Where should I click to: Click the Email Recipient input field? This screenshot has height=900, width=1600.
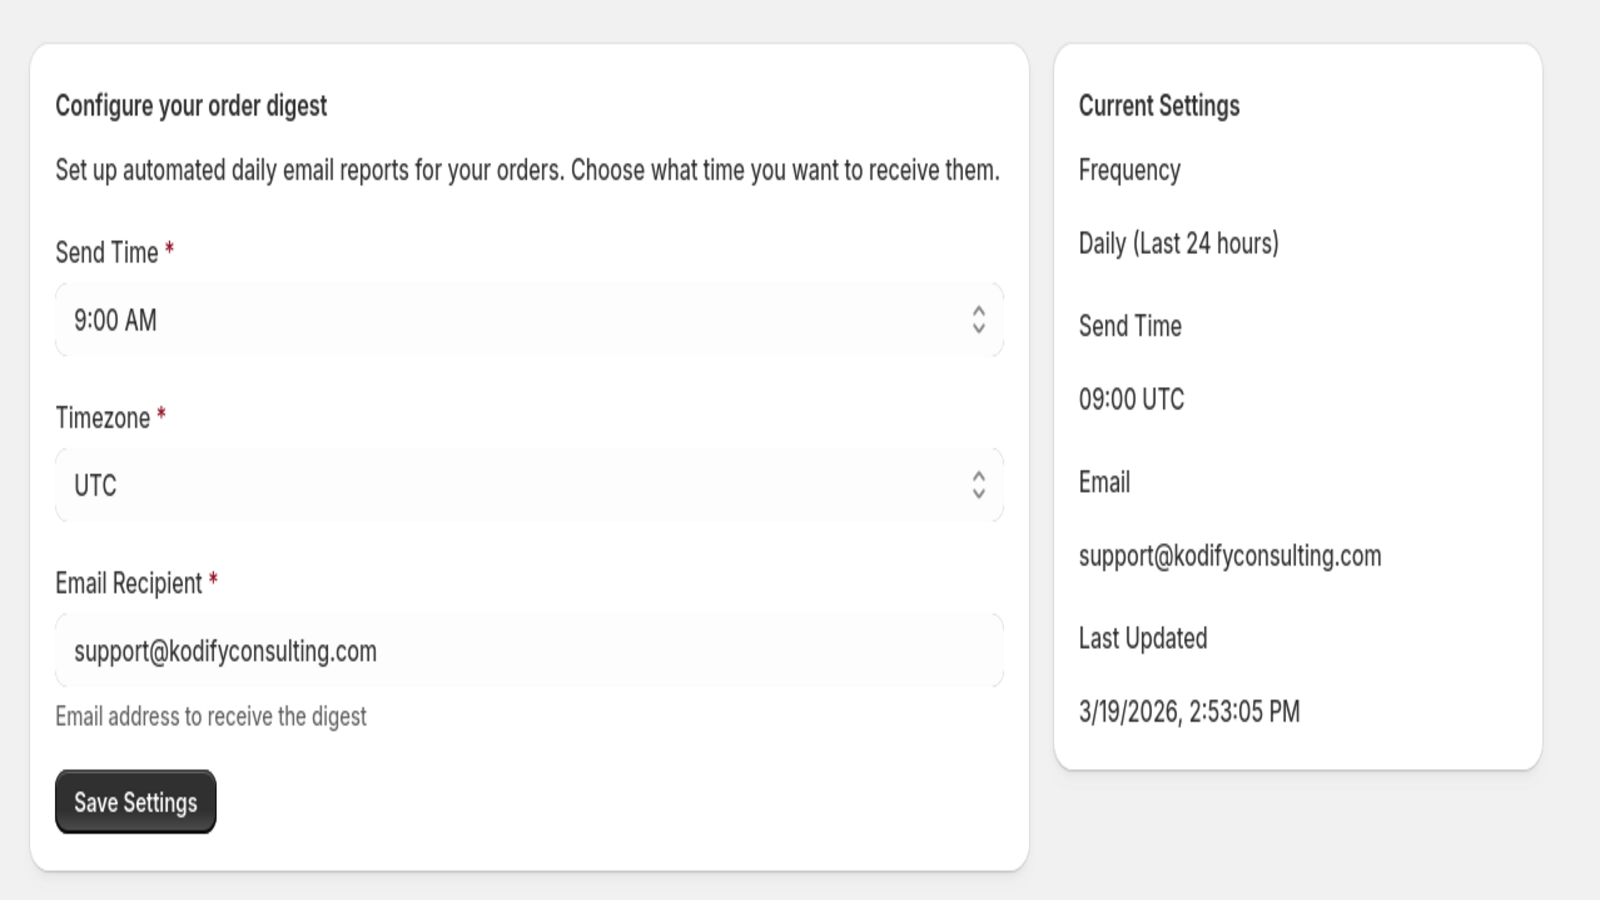[528, 650]
